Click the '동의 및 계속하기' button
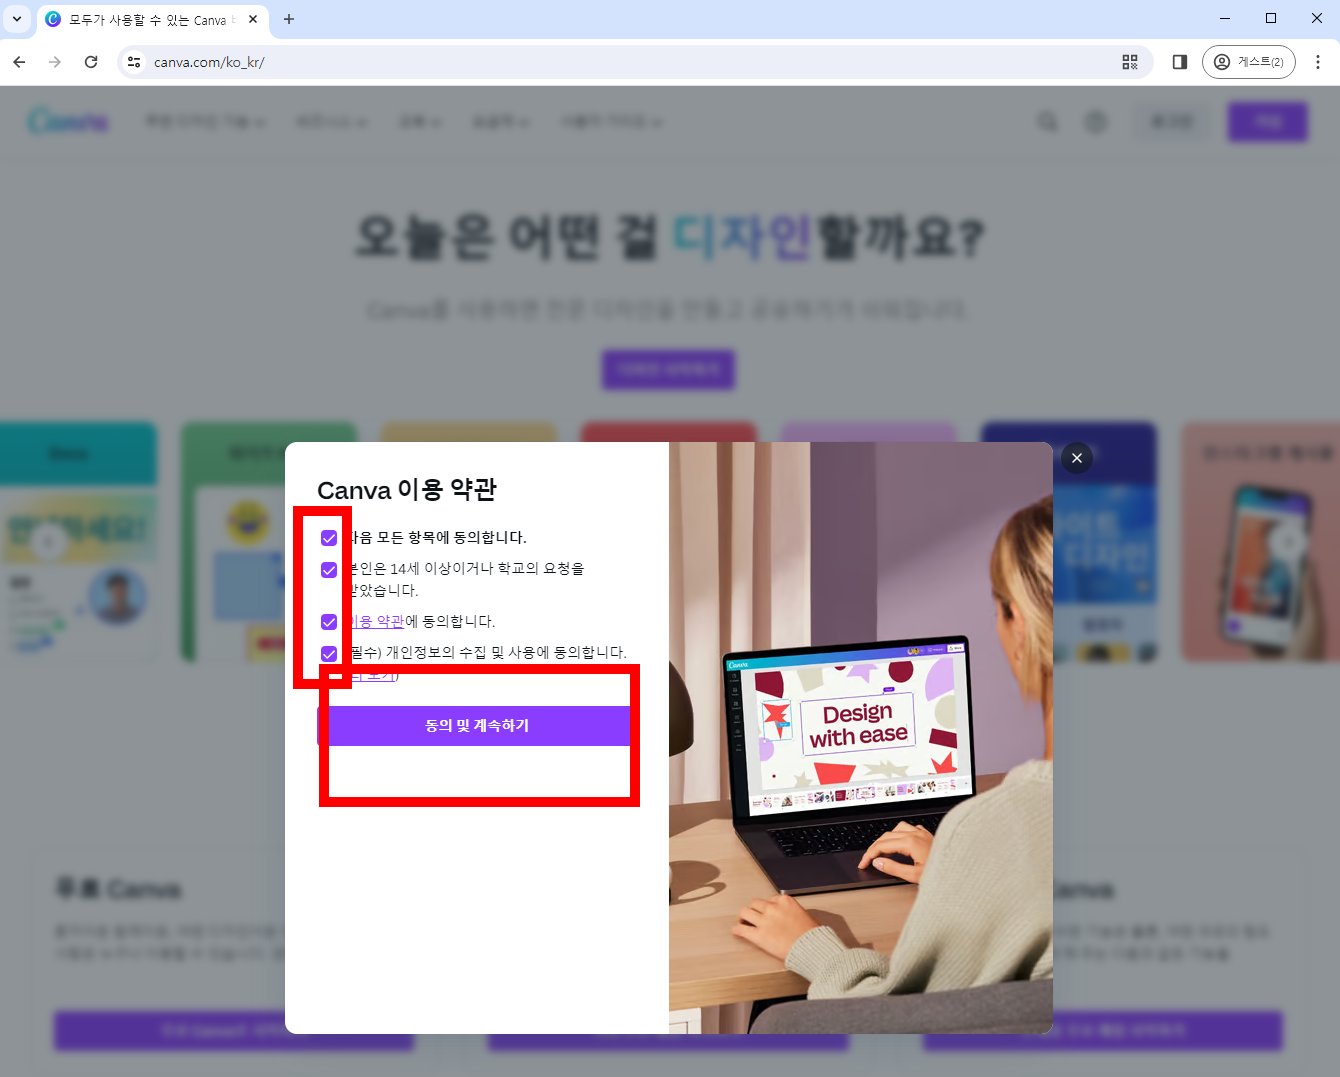Screen dimensions: 1340x1077 point(477,726)
